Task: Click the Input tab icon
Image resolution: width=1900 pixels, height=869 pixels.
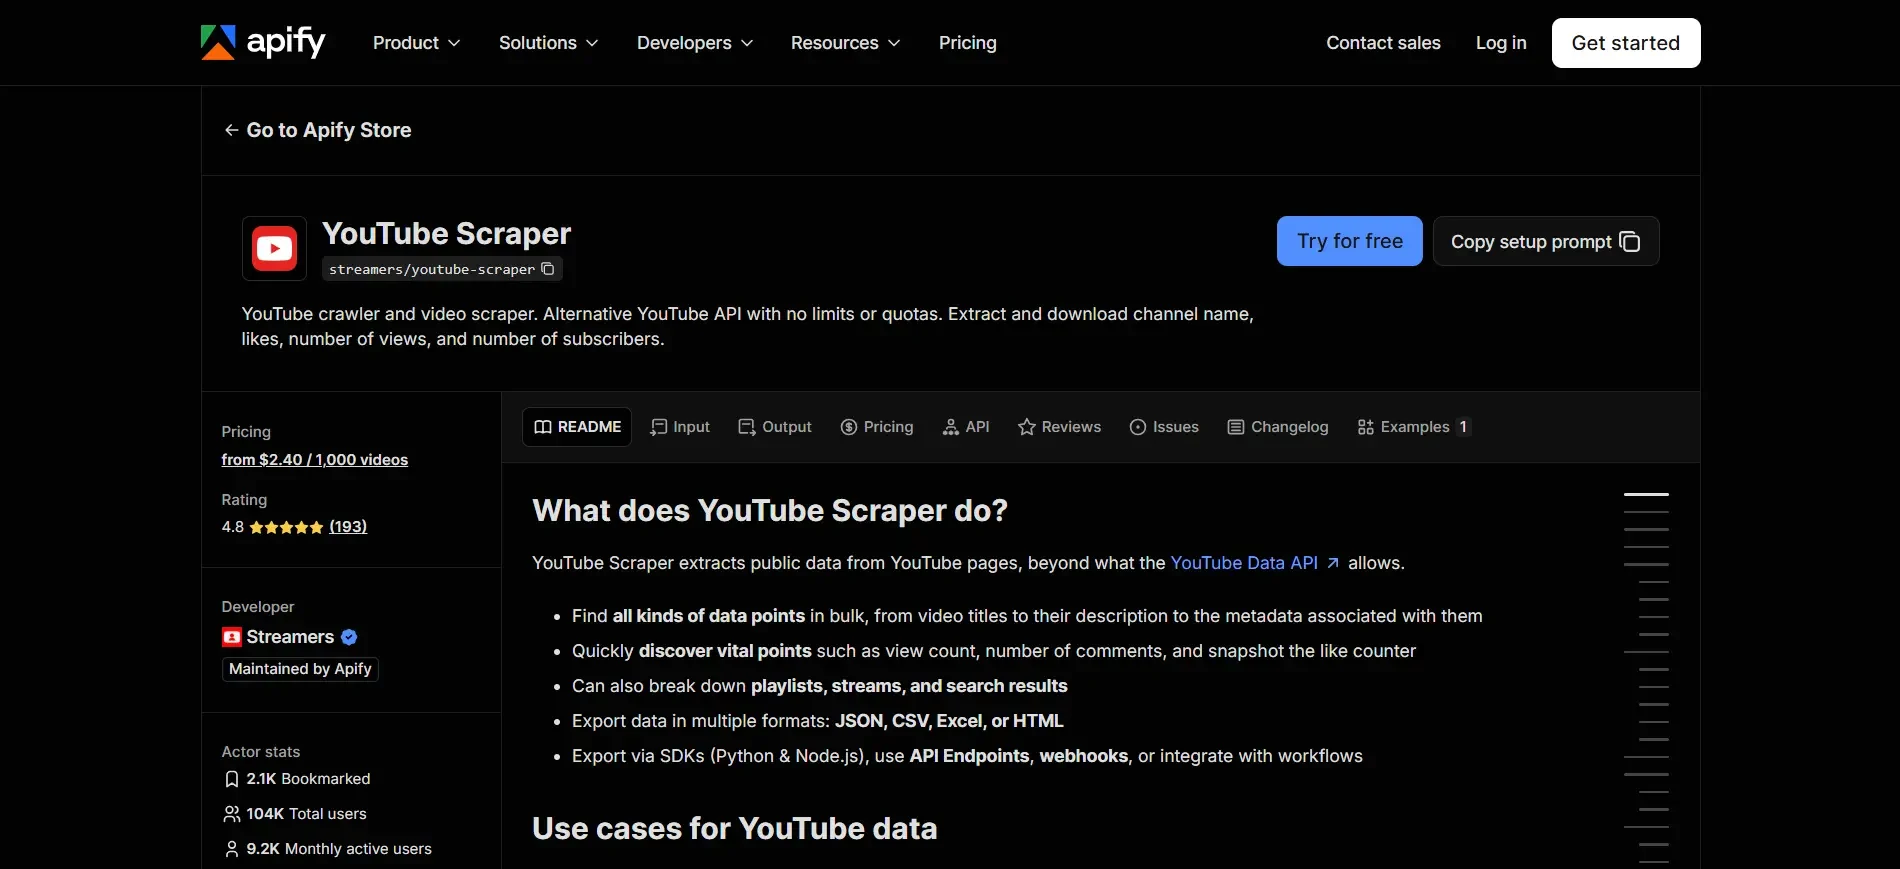Action: point(659,427)
